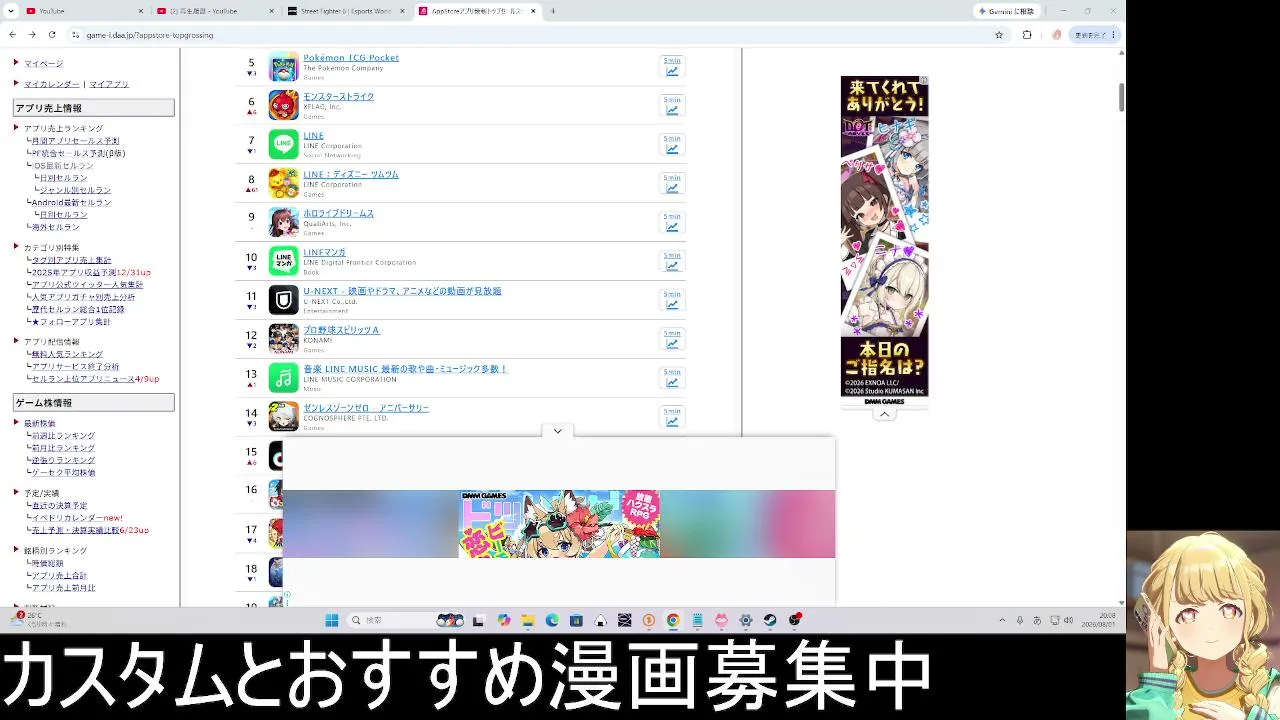Show the 5min chart for Pro Yakyu Spirits A

click(672, 339)
